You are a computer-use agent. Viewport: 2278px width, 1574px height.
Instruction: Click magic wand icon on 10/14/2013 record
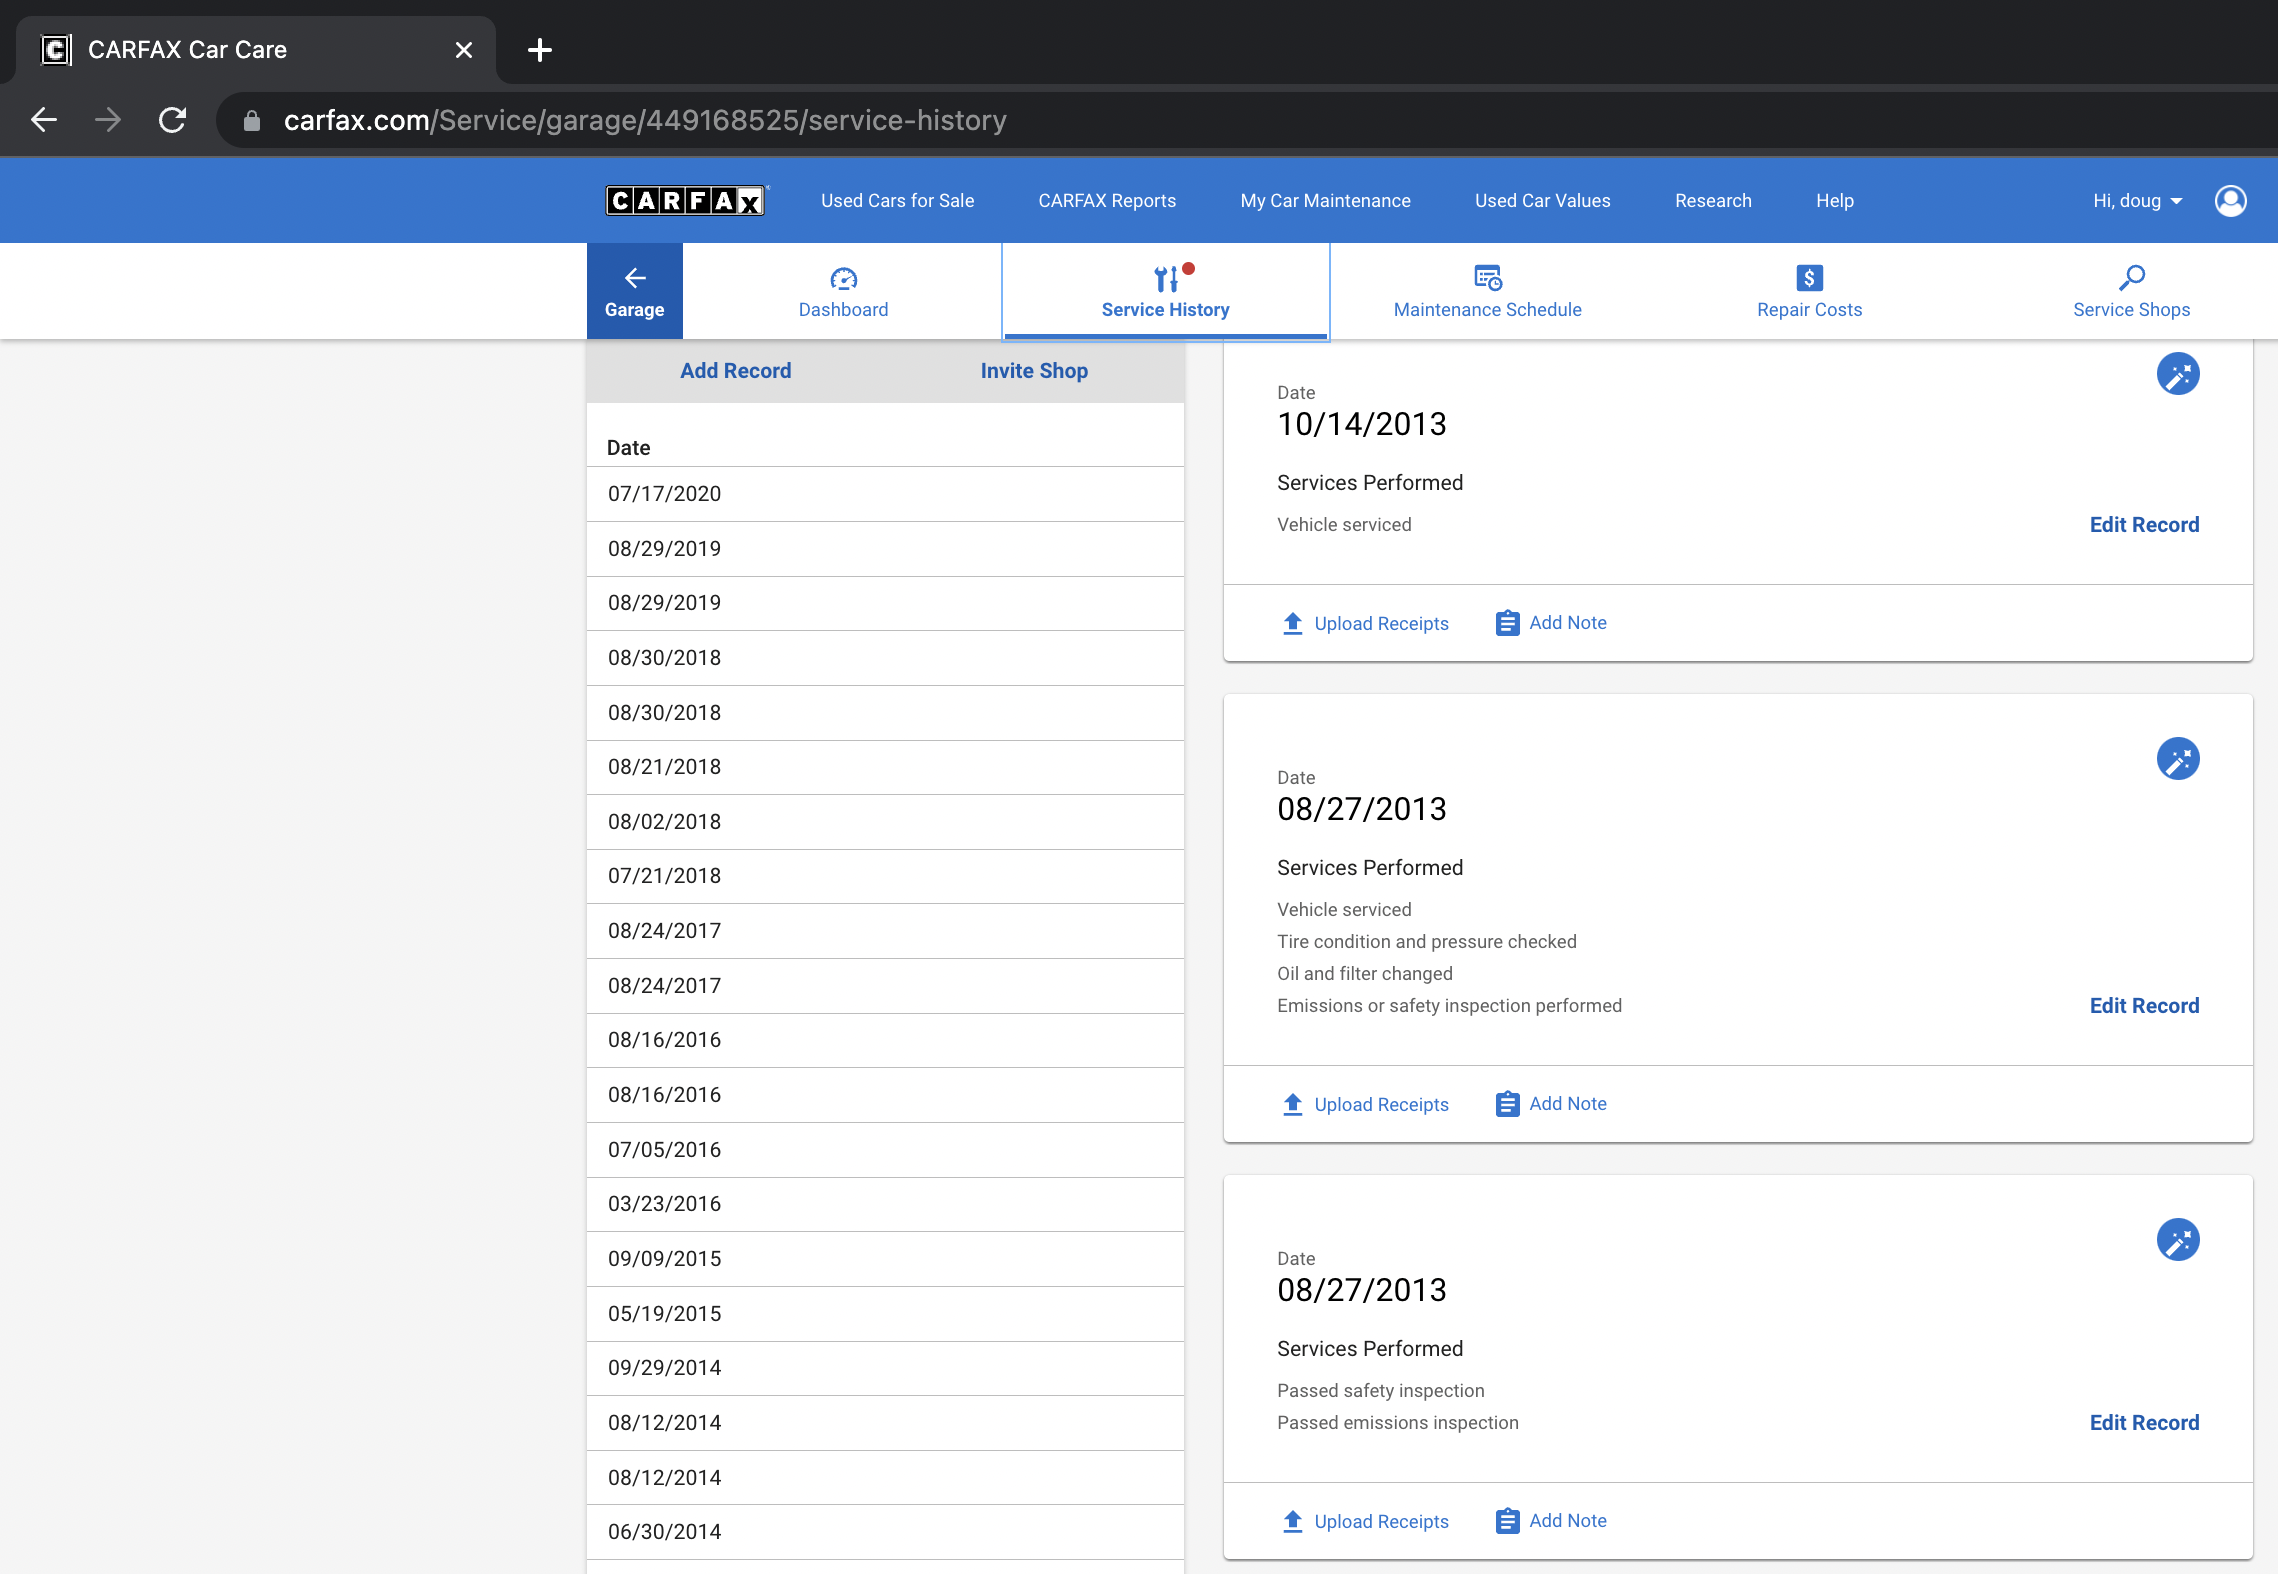[2178, 374]
